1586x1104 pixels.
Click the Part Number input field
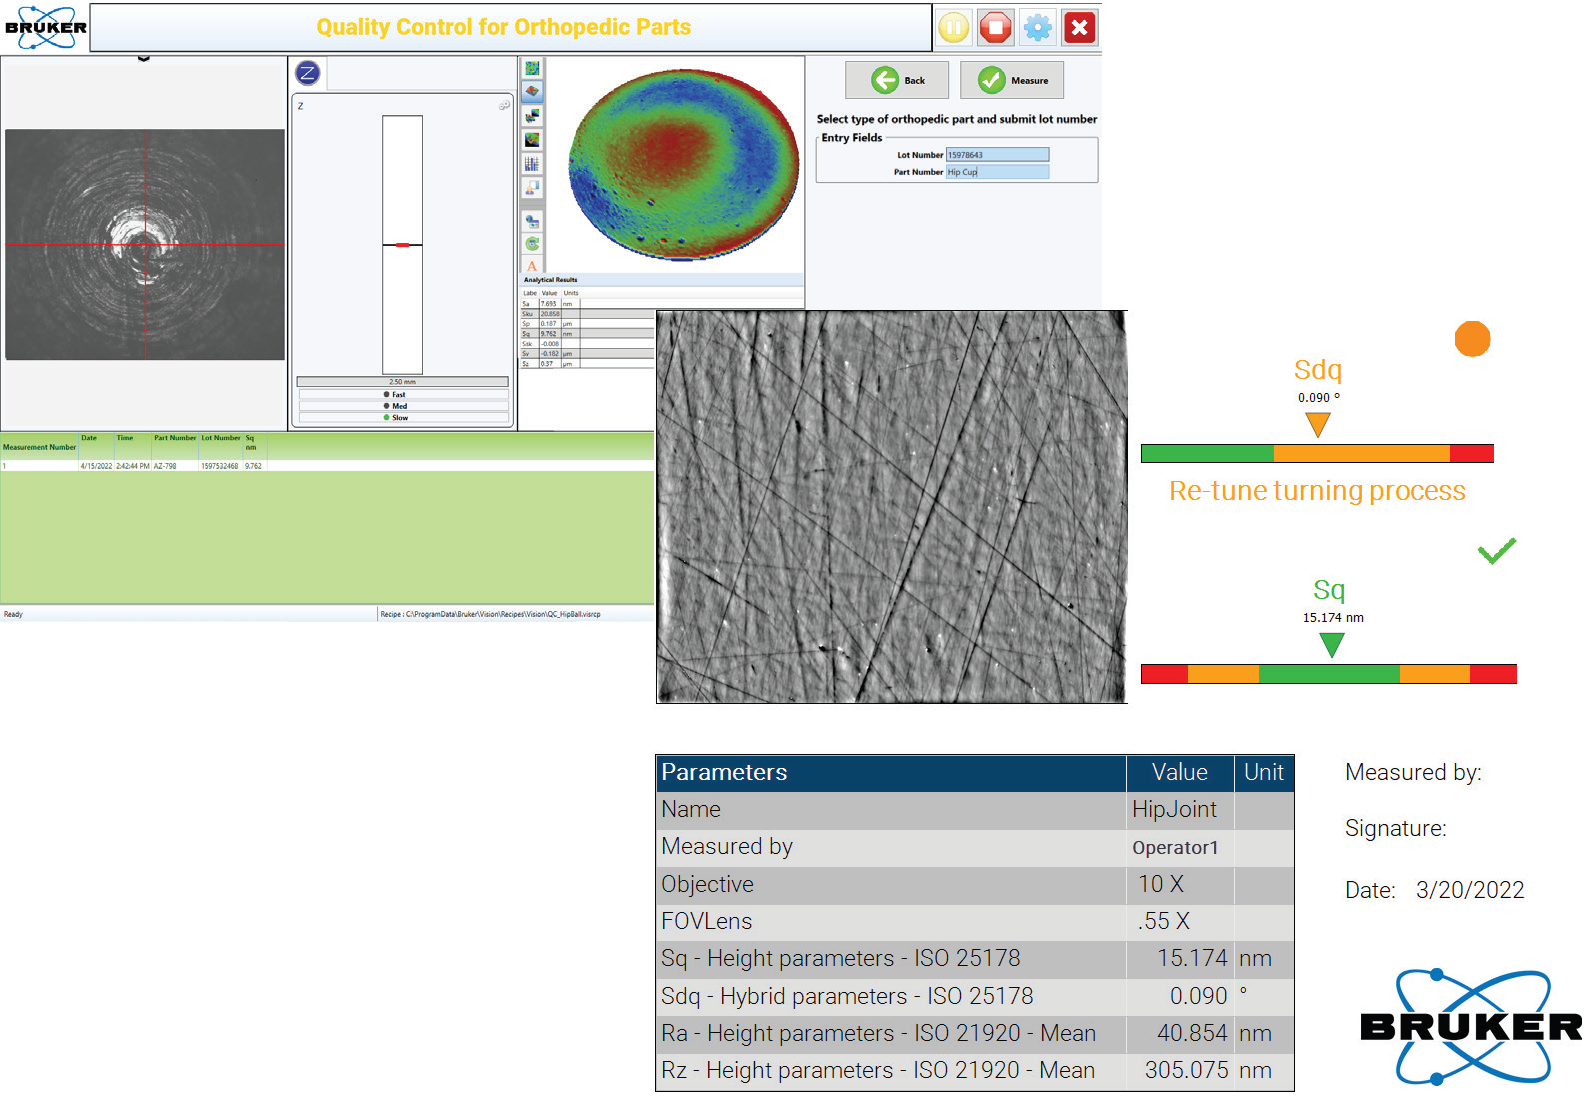997,172
